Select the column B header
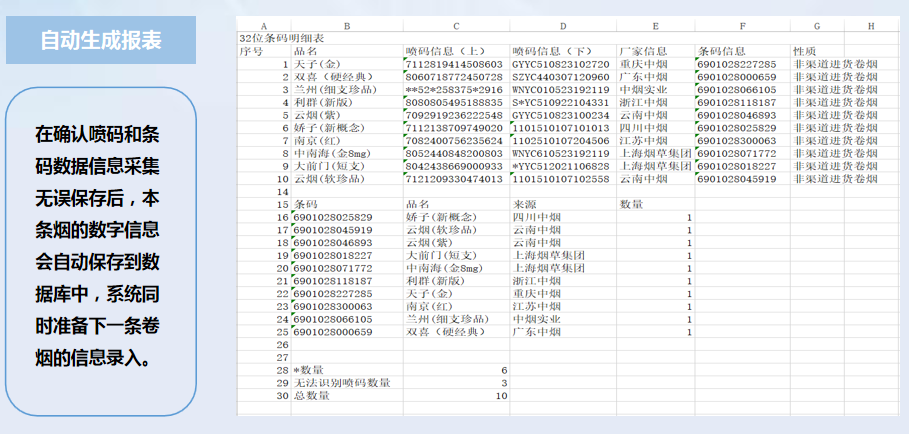The height and width of the screenshot is (434, 909). click(346, 25)
